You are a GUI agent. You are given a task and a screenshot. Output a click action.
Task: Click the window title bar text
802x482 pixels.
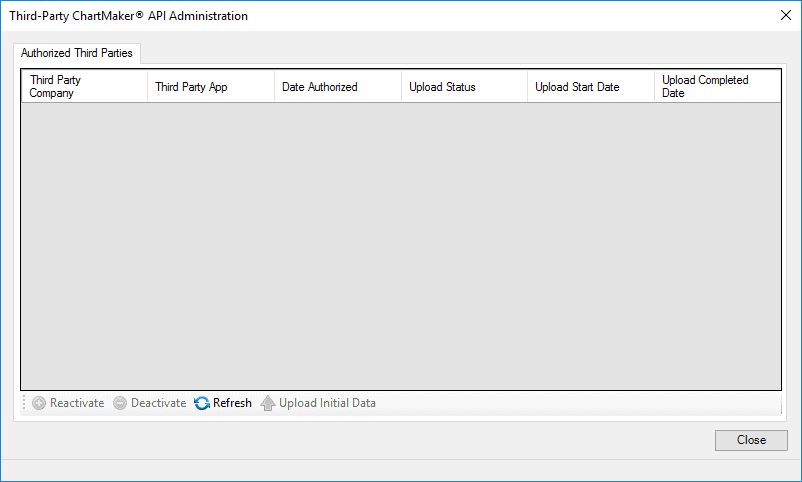pyautogui.click(x=128, y=16)
